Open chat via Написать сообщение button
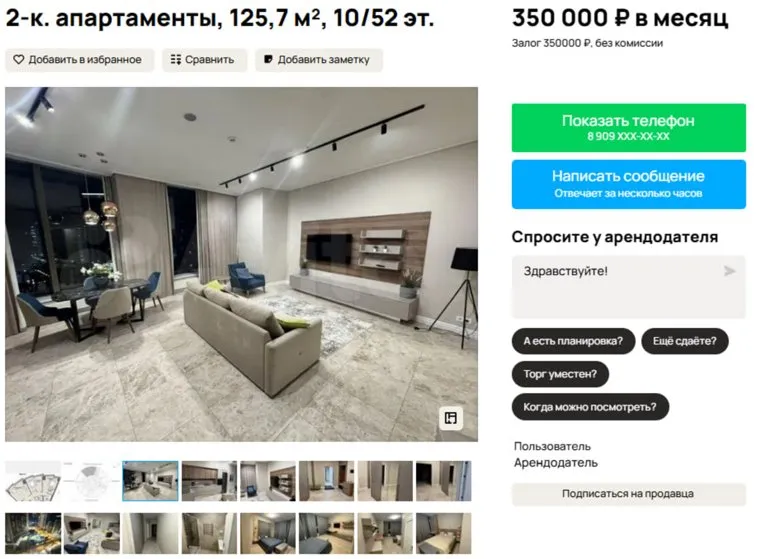The height and width of the screenshot is (559, 760). point(629,184)
